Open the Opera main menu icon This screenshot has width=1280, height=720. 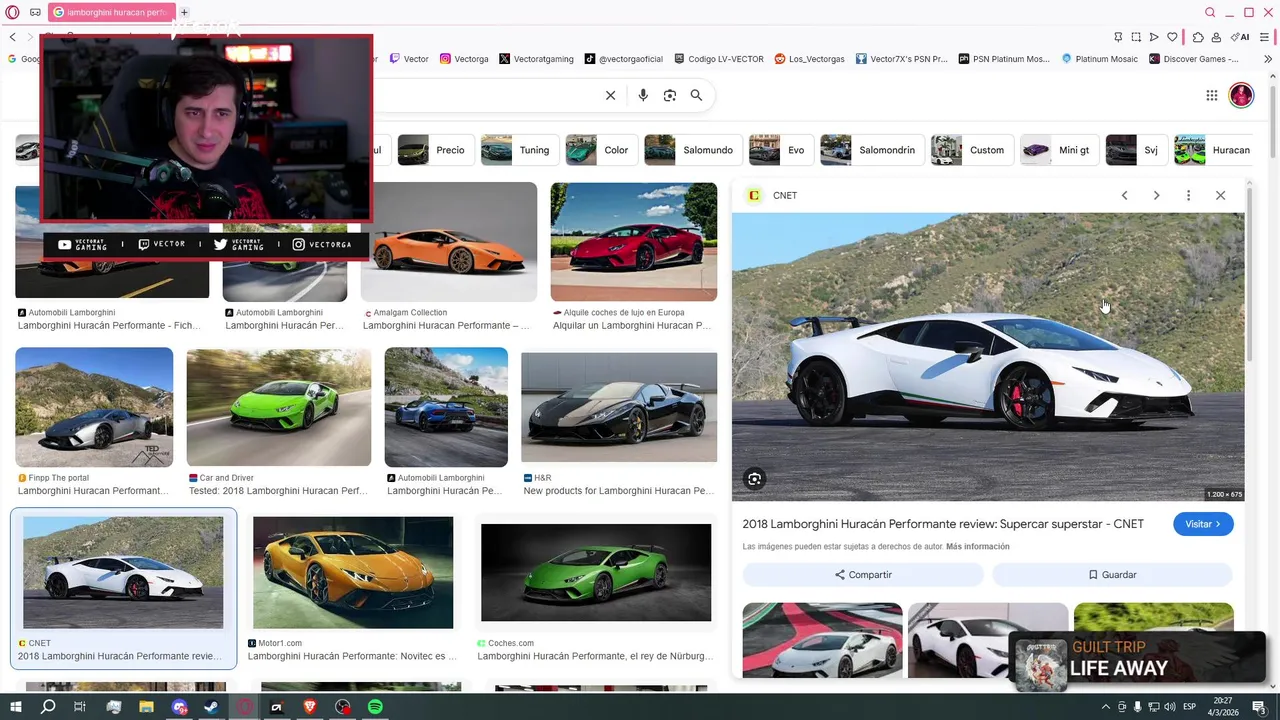[12, 12]
